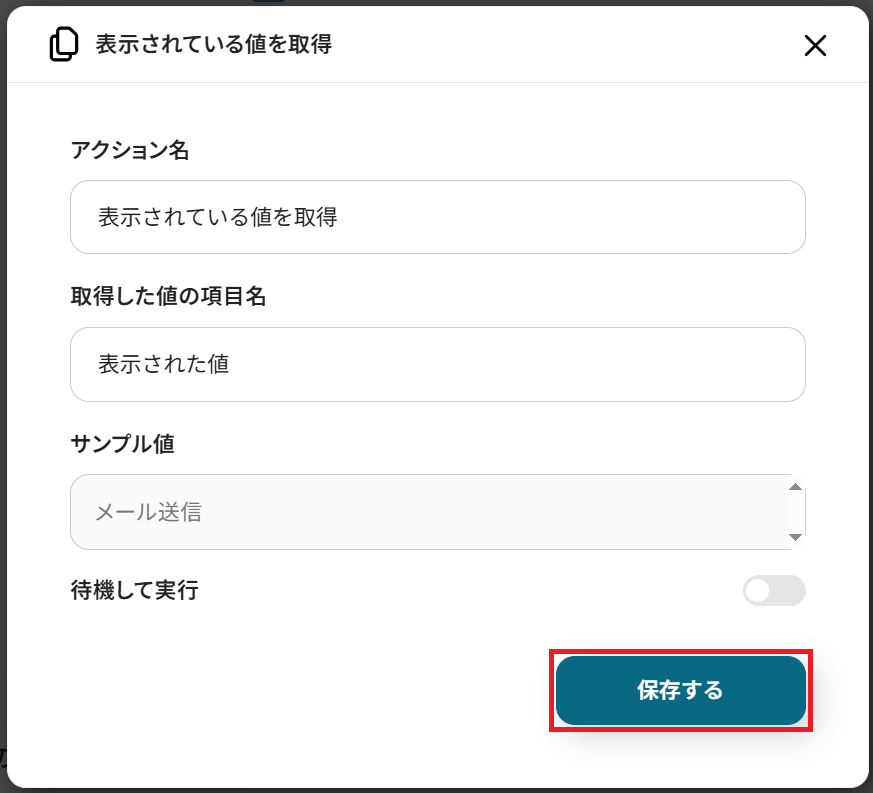Click the 取得した値の項目名 label
Viewport: 873px width, 793px height.
[168, 297]
